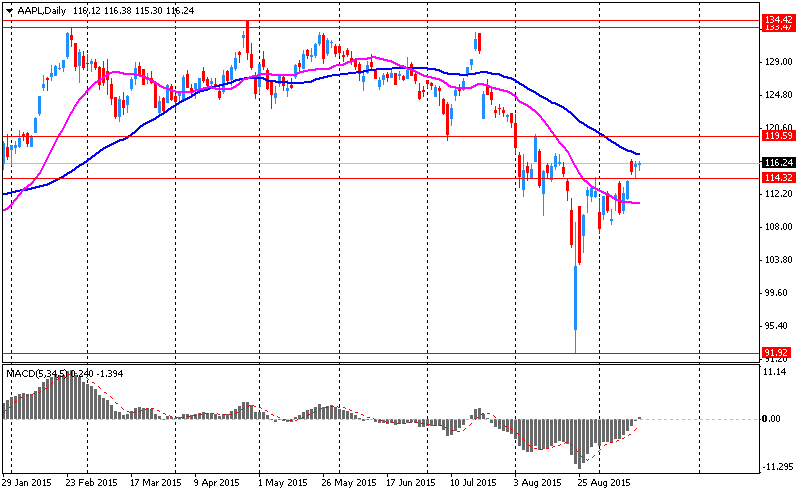Click the 1 May 2015 date label
The image size is (799, 491).
pyautogui.click(x=283, y=482)
